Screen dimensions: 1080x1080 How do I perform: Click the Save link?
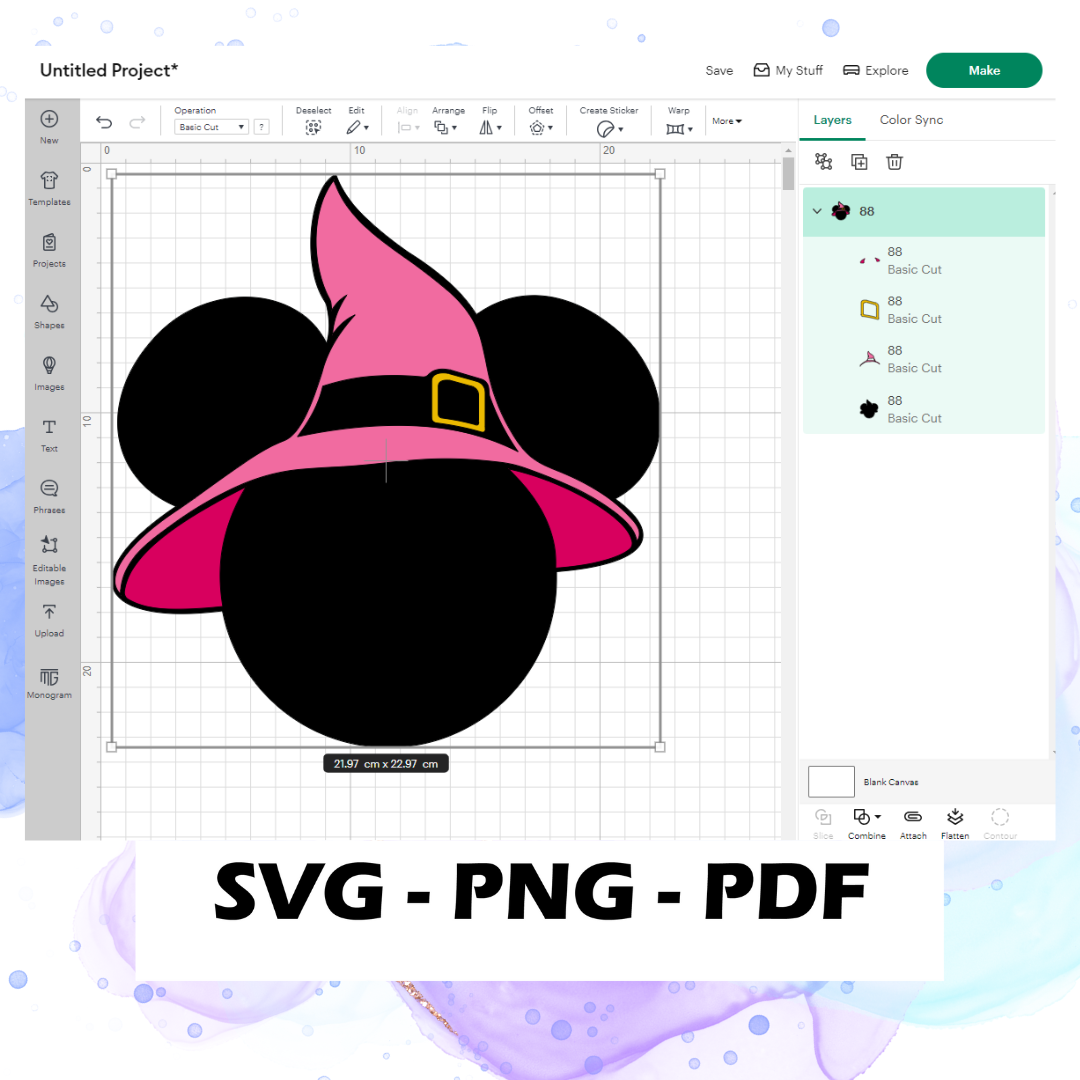(x=719, y=70)
